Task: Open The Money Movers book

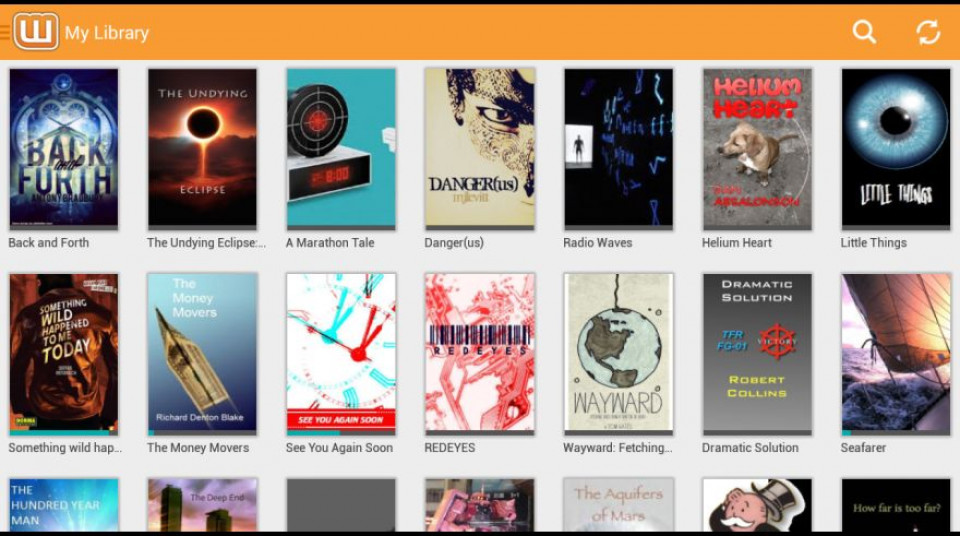Action: point(202,353)
